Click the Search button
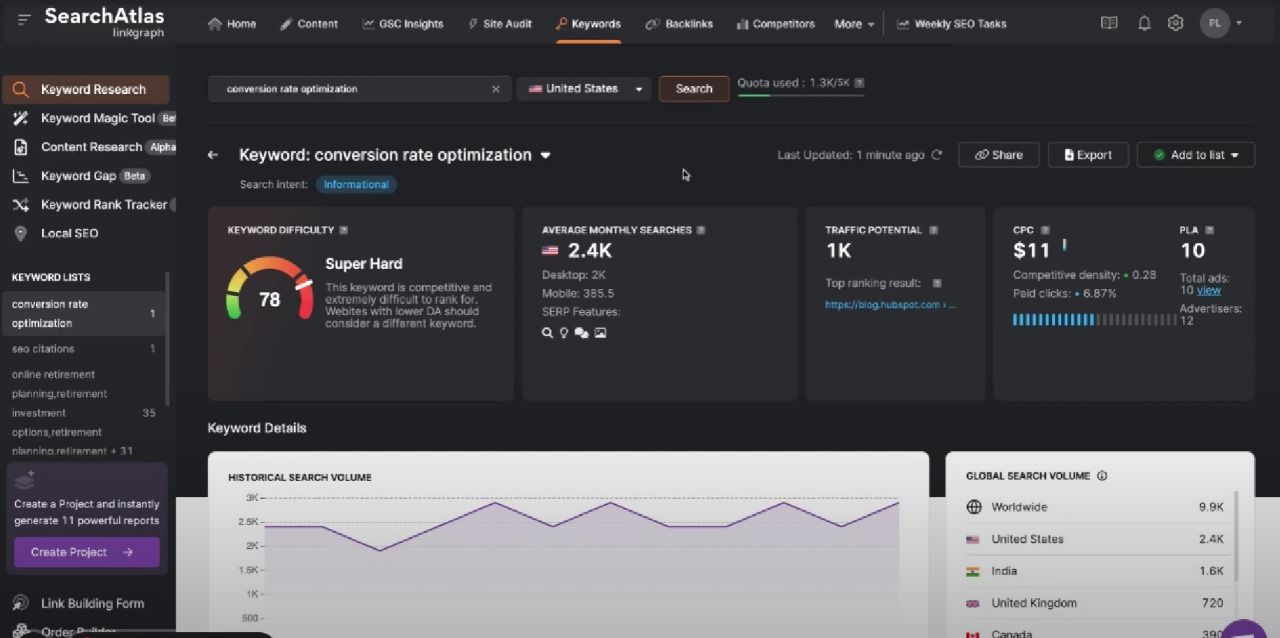 [694, 89]
